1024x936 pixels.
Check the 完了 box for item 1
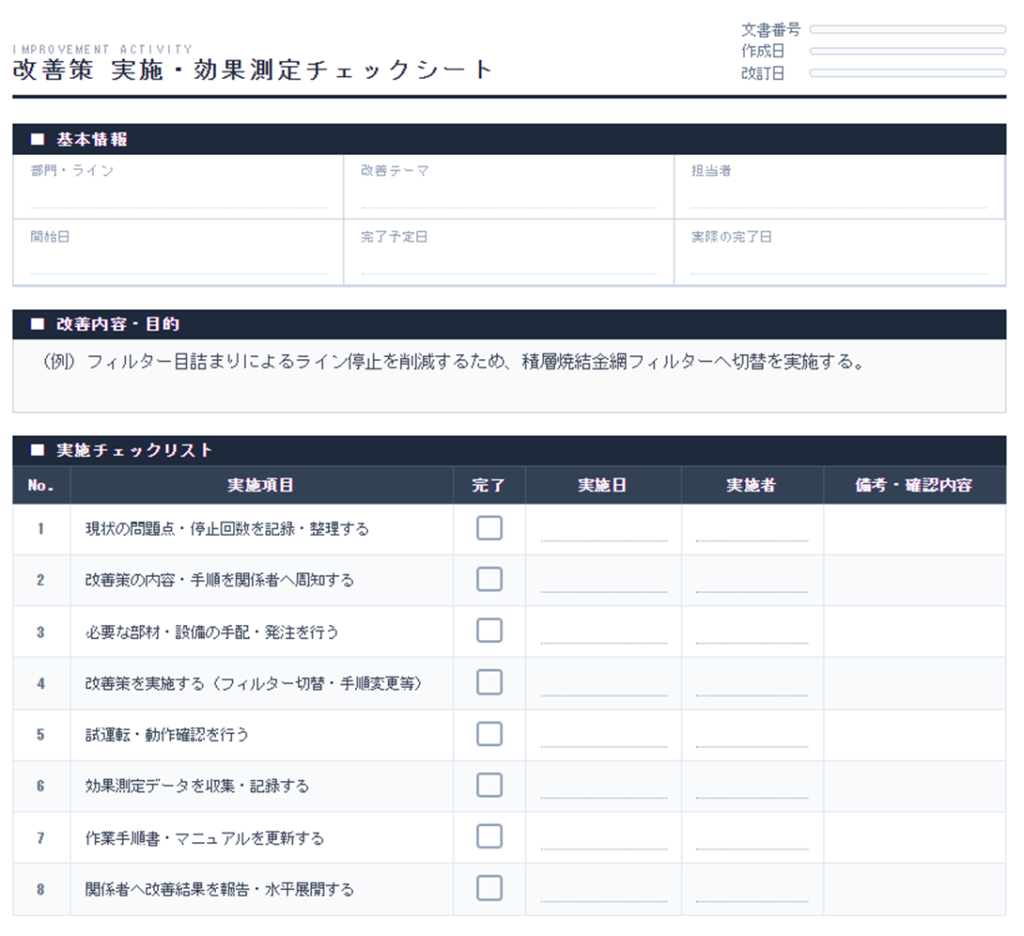tap(489, 528)
